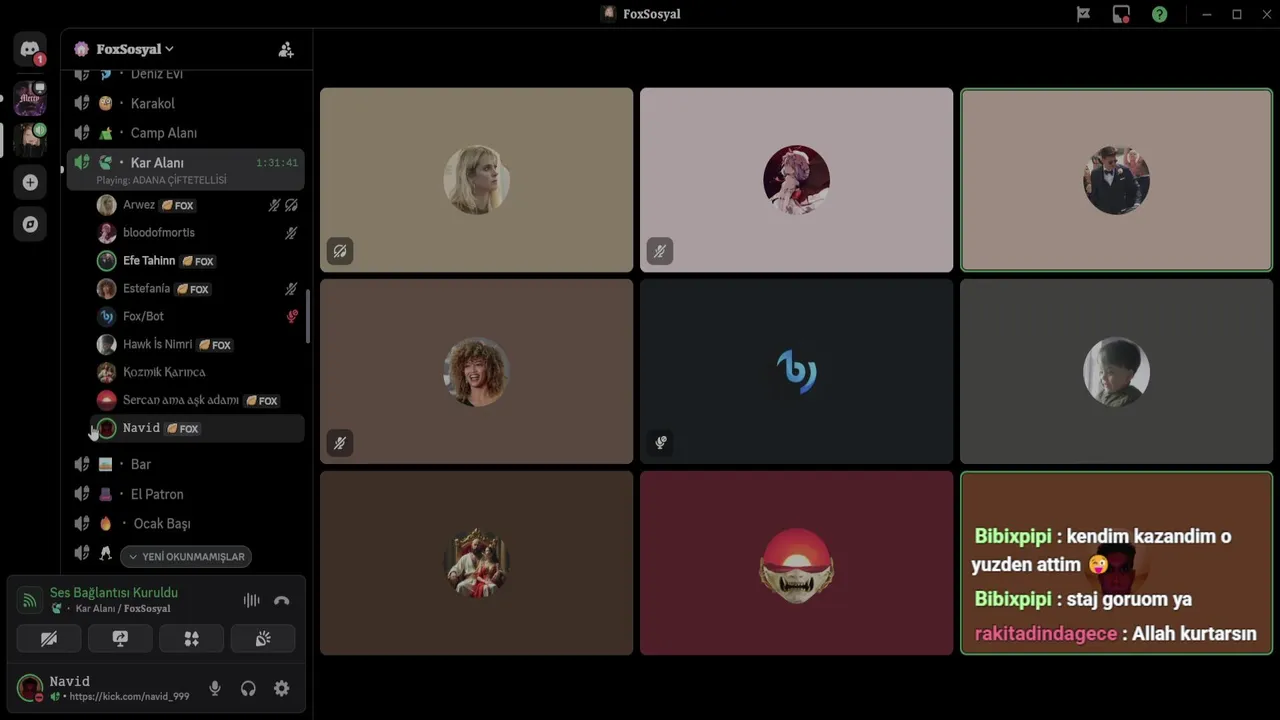The width and height of the screenshot is (1280, 720).
Task: Click the deafened icon on first tile
Action: pos(340,251)
